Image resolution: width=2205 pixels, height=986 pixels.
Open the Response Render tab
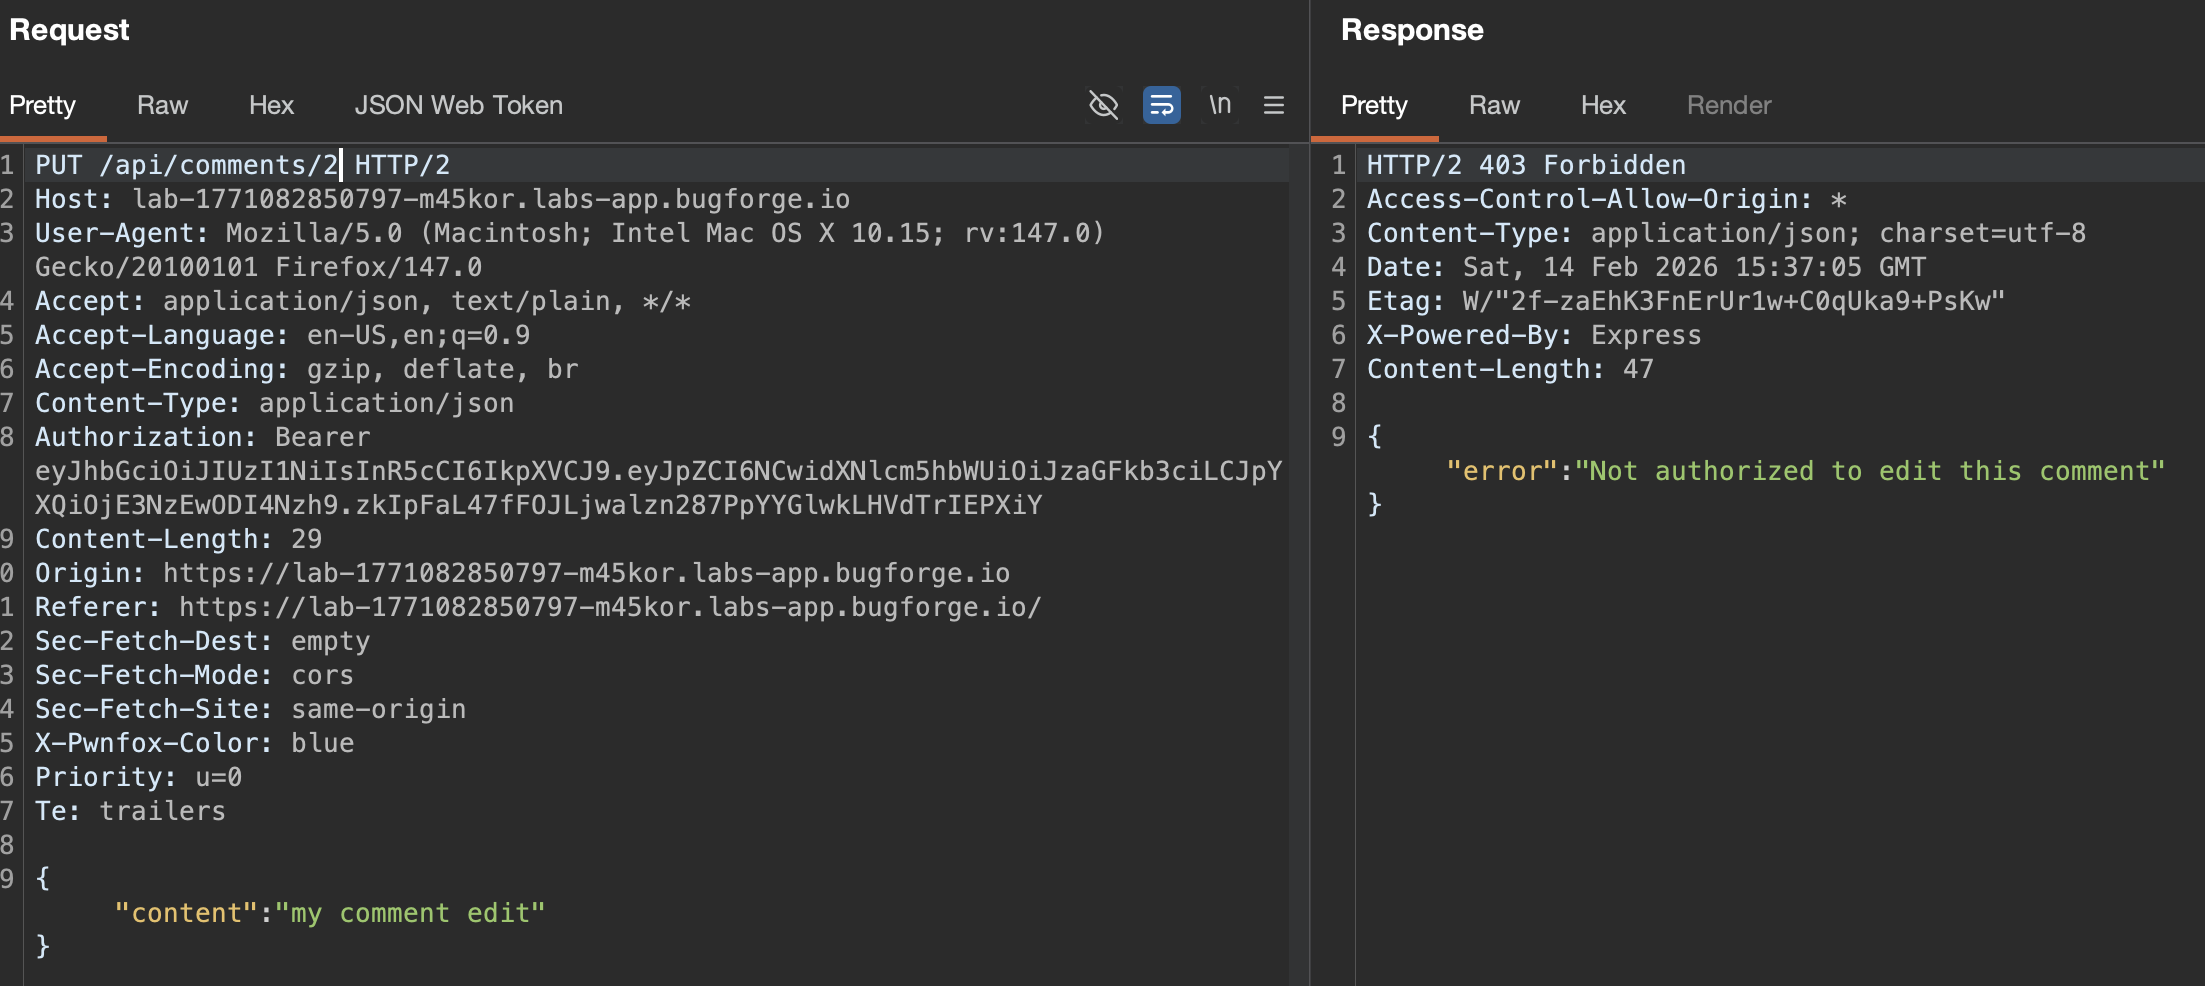[x=1728, y=105]
